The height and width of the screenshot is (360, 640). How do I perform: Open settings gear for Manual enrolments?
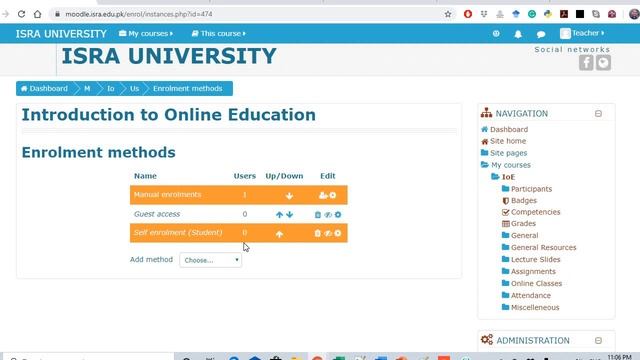[x=333, y=196]
